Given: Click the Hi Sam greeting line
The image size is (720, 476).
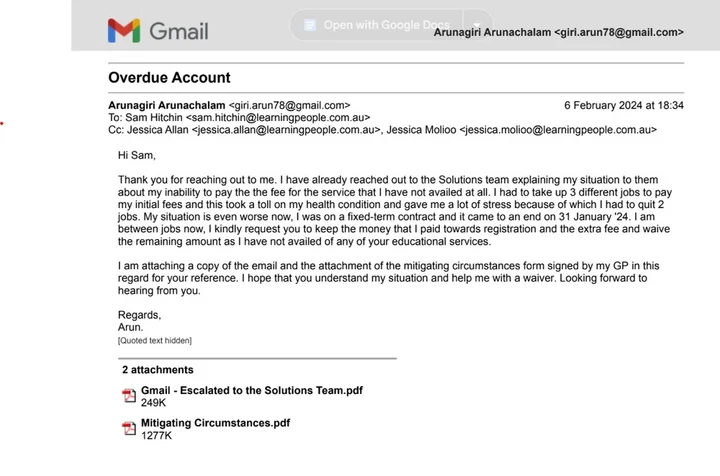Looking at the screenshot, I should 137,155.
